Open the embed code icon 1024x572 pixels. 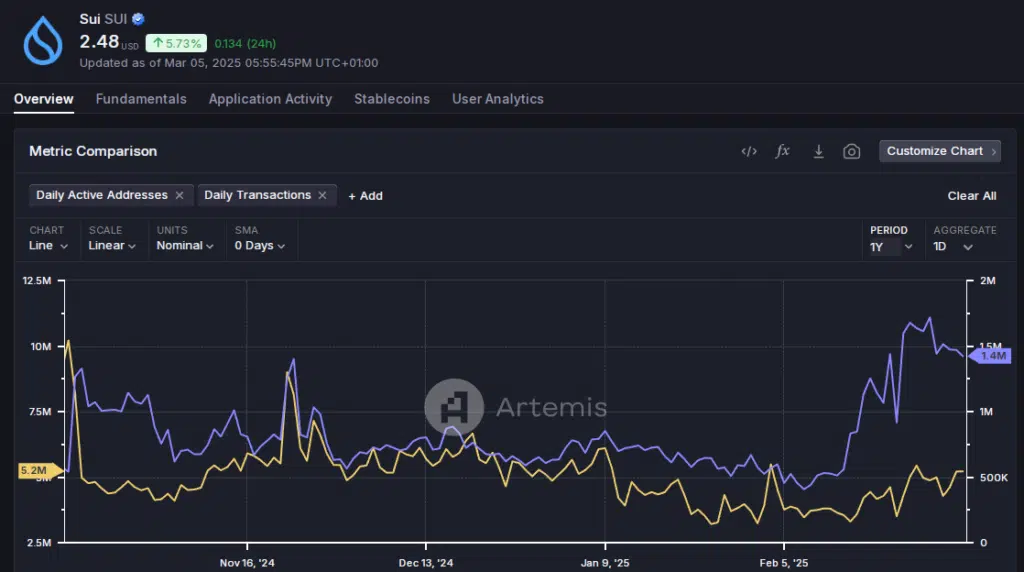coord(749,151)
